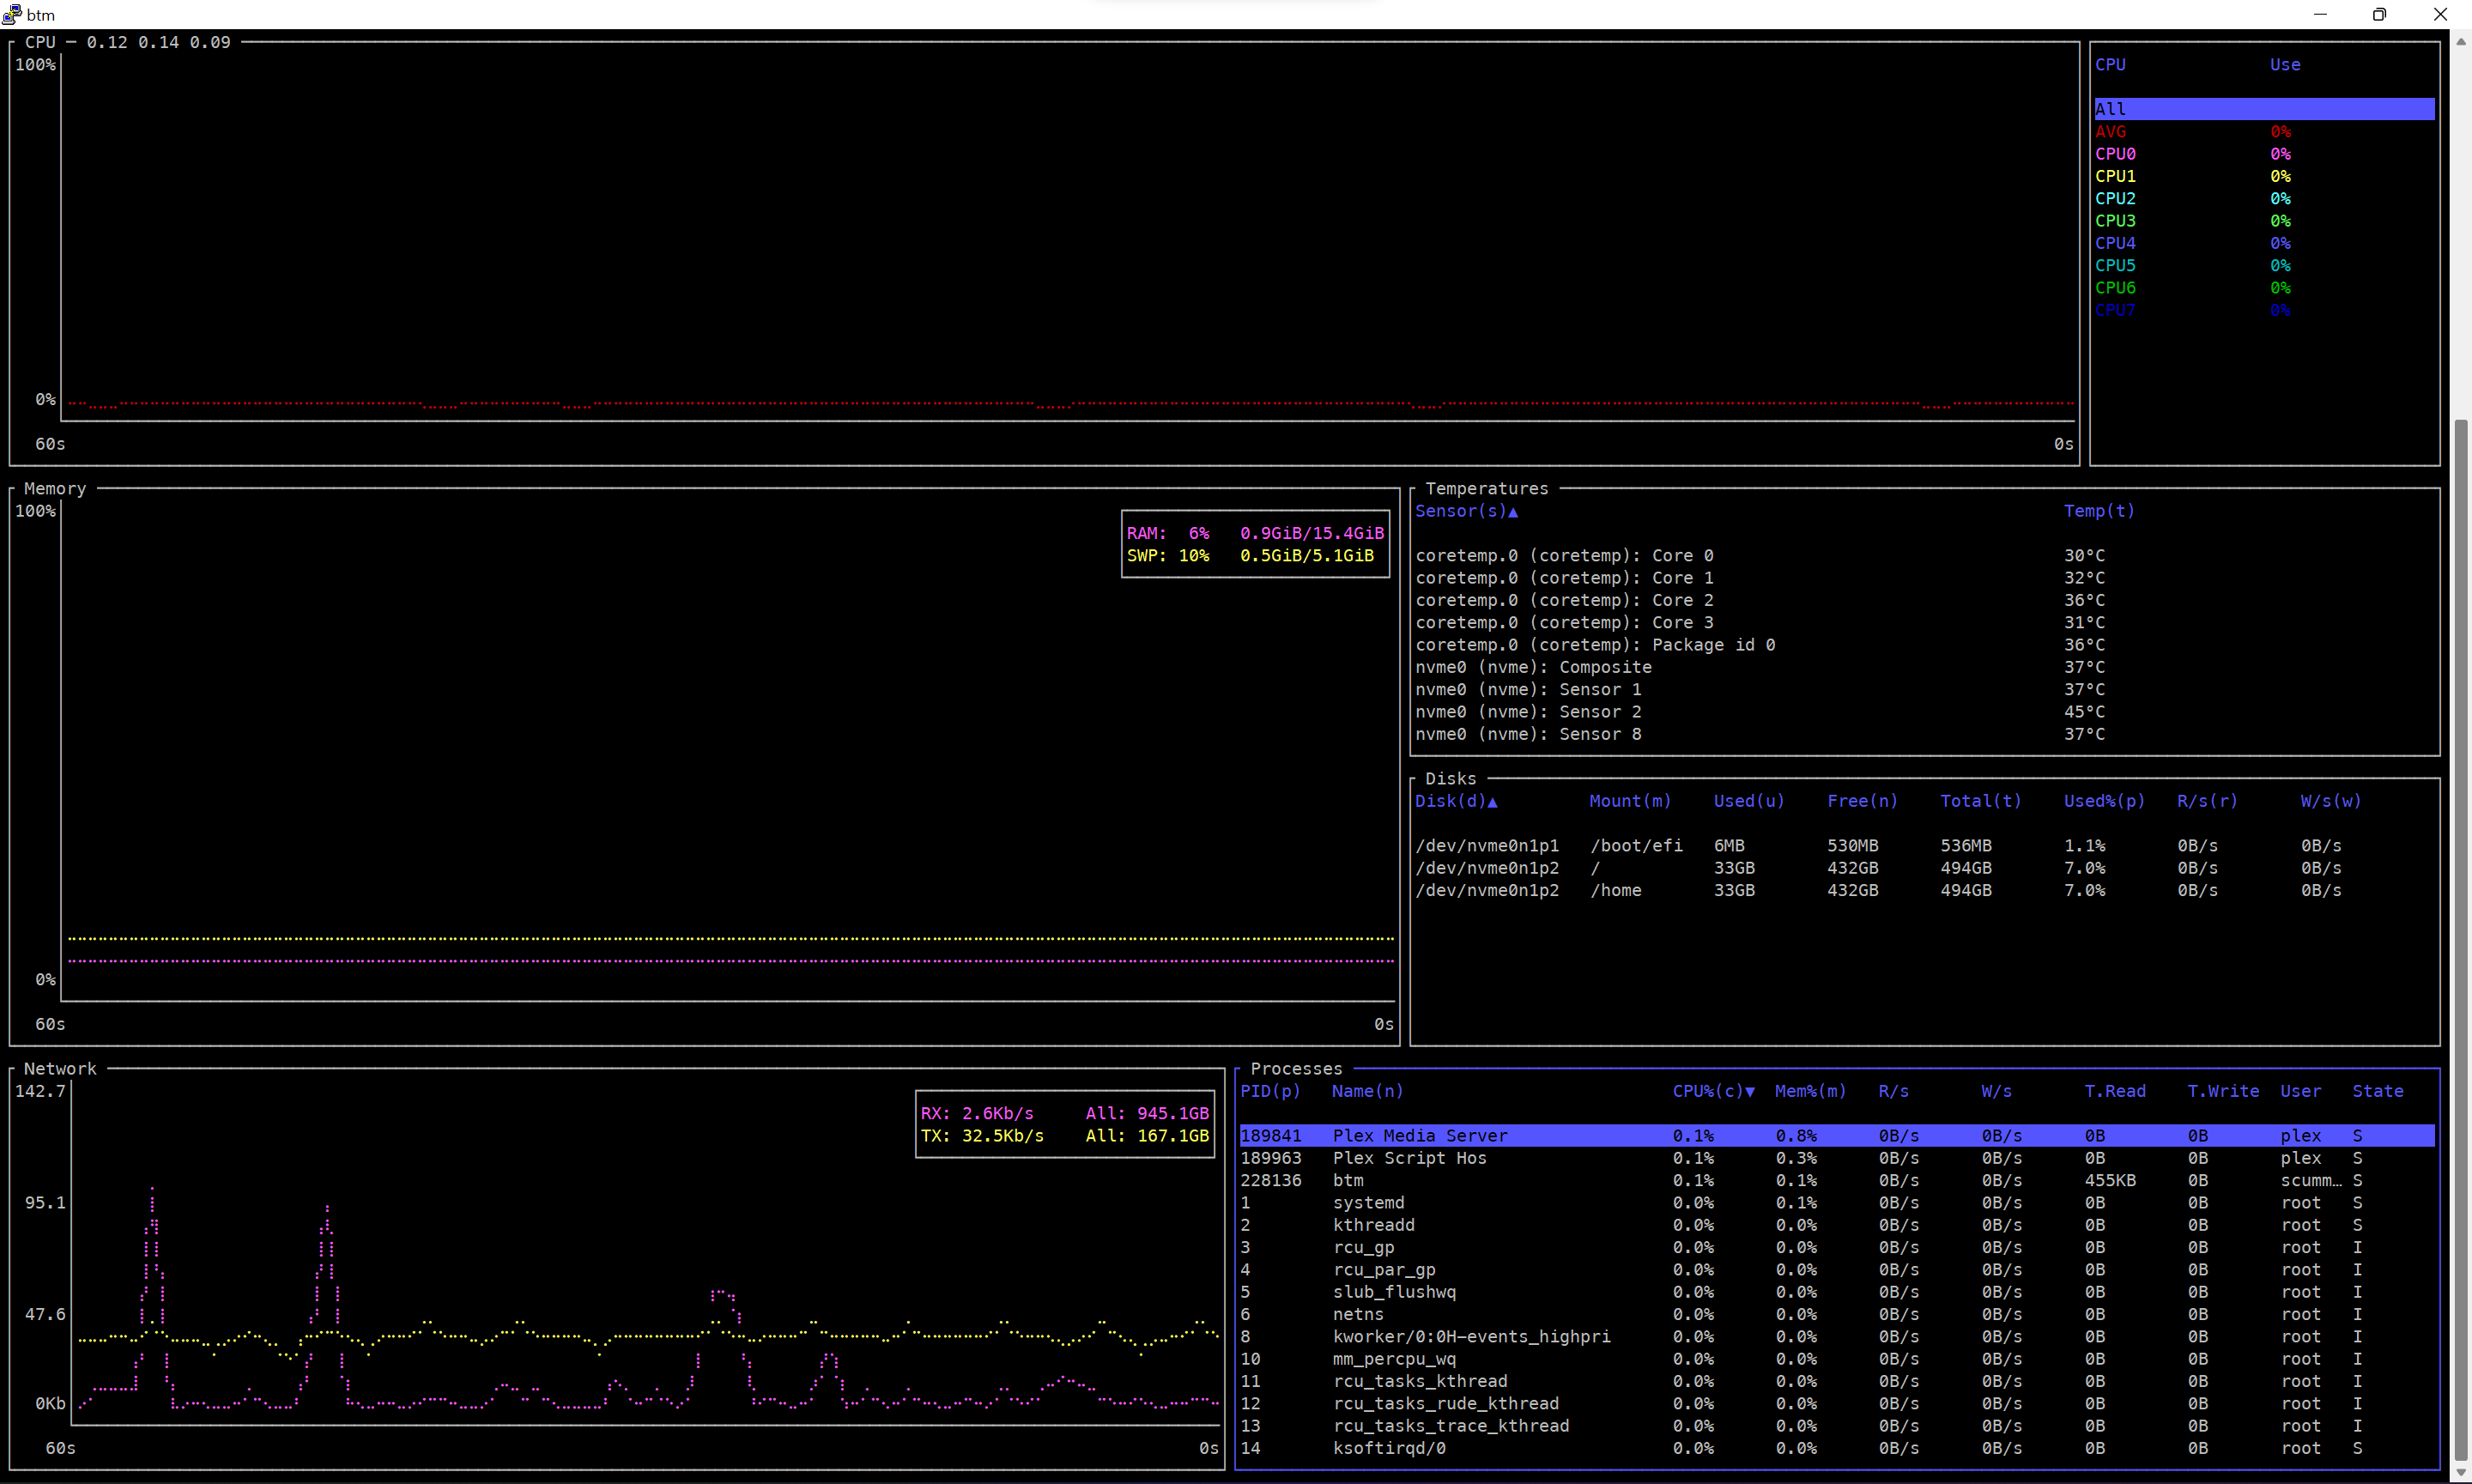2472x1484 pixels.
Task: Select the AVG row in CPU legend
Action: click(x=2264, y=132)
